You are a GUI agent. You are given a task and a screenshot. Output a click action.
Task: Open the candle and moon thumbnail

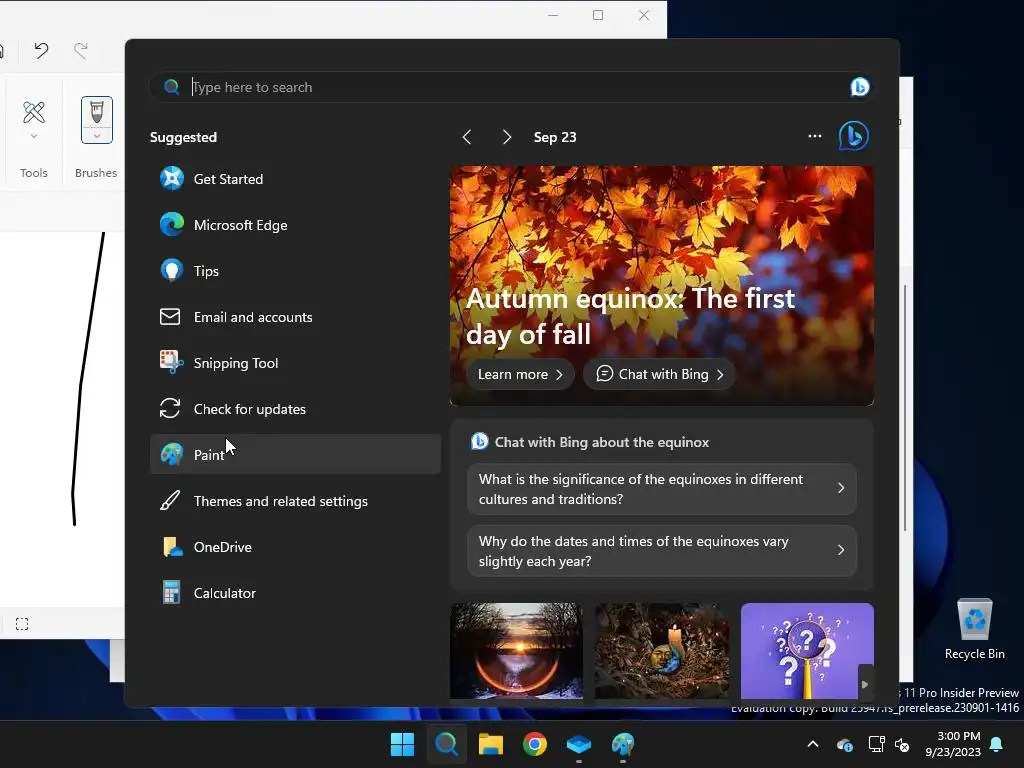662,650
